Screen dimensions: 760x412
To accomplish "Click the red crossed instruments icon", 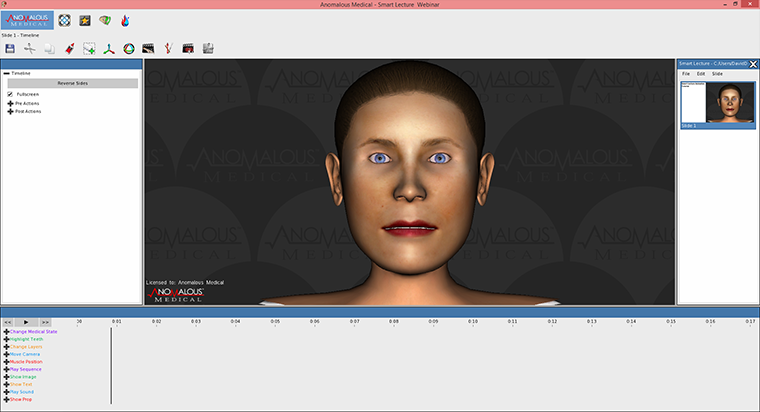I will click(x=168, y=48).
